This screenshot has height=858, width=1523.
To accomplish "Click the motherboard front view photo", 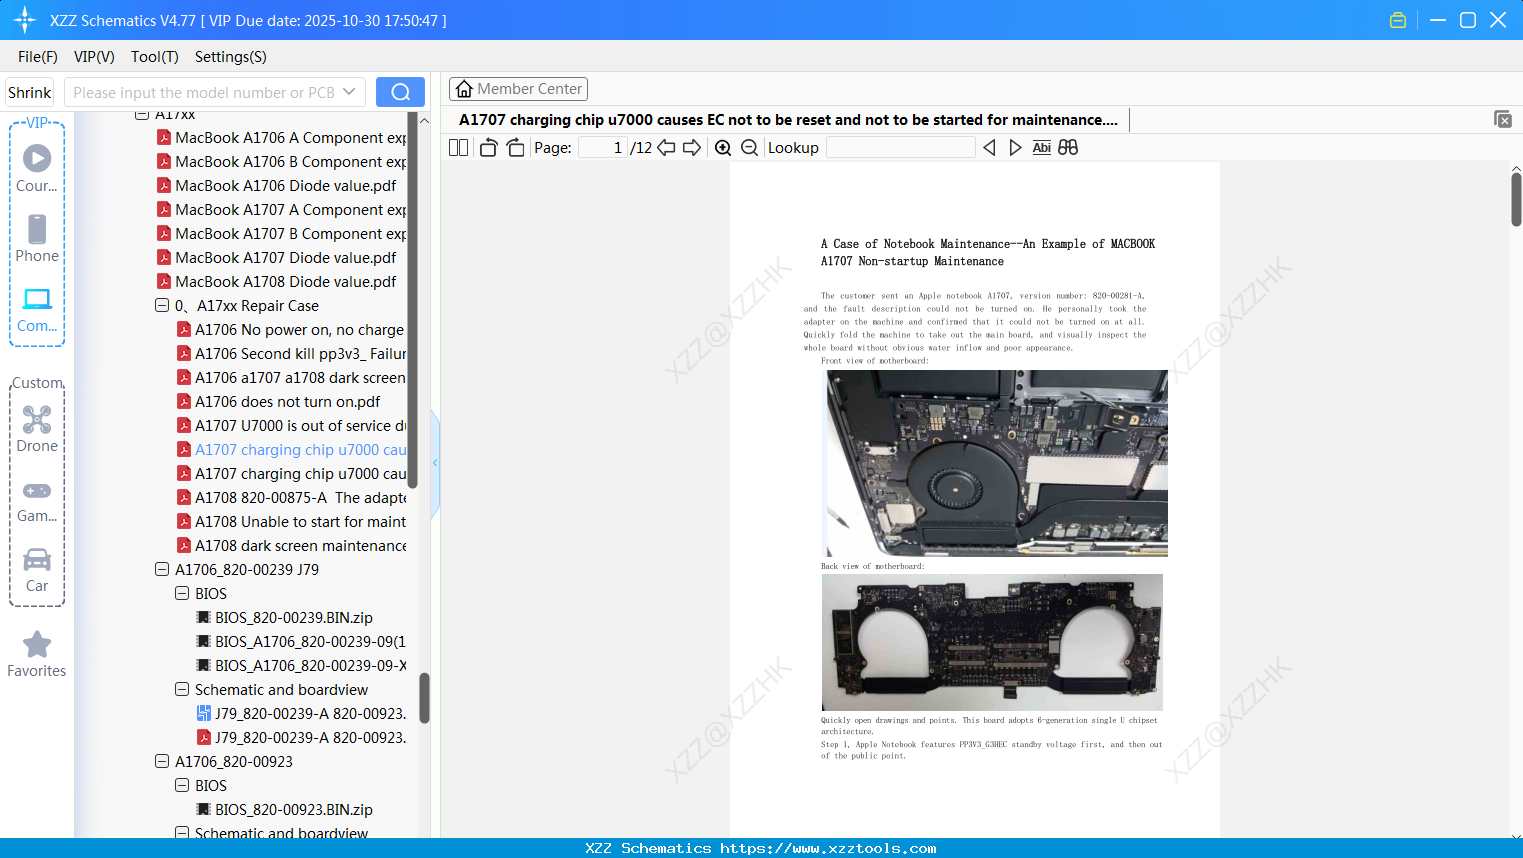I will click(x=995, y=463).
